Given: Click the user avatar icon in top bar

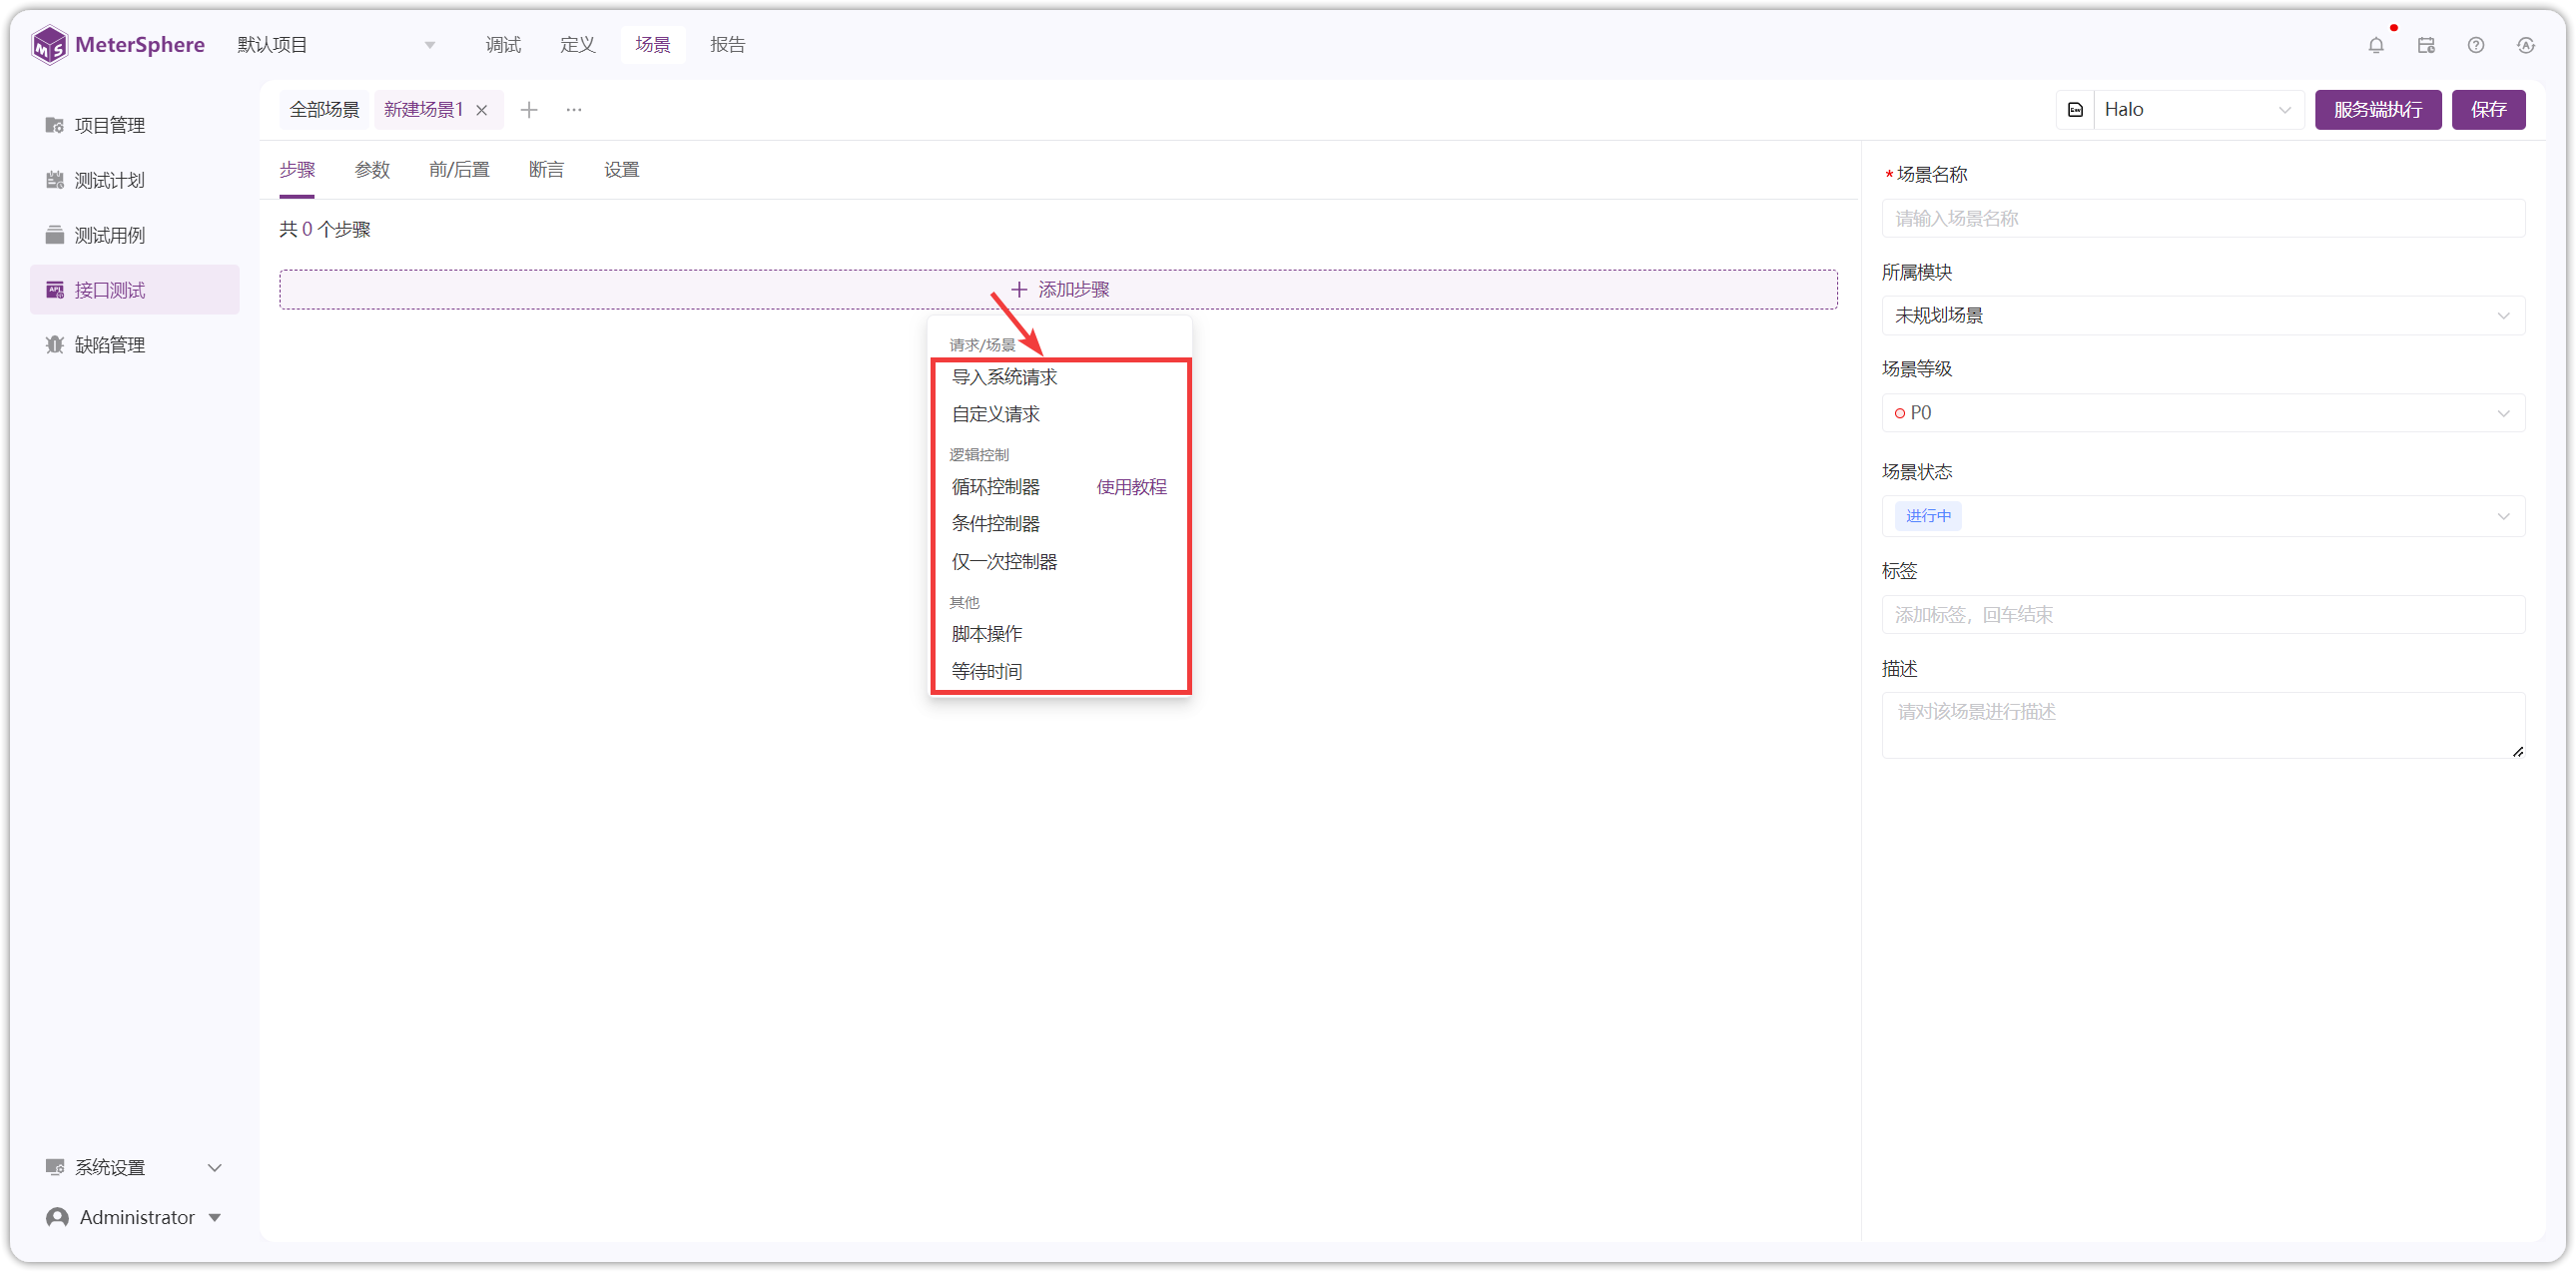Looking at the screenshot, I should (2526, 45).
